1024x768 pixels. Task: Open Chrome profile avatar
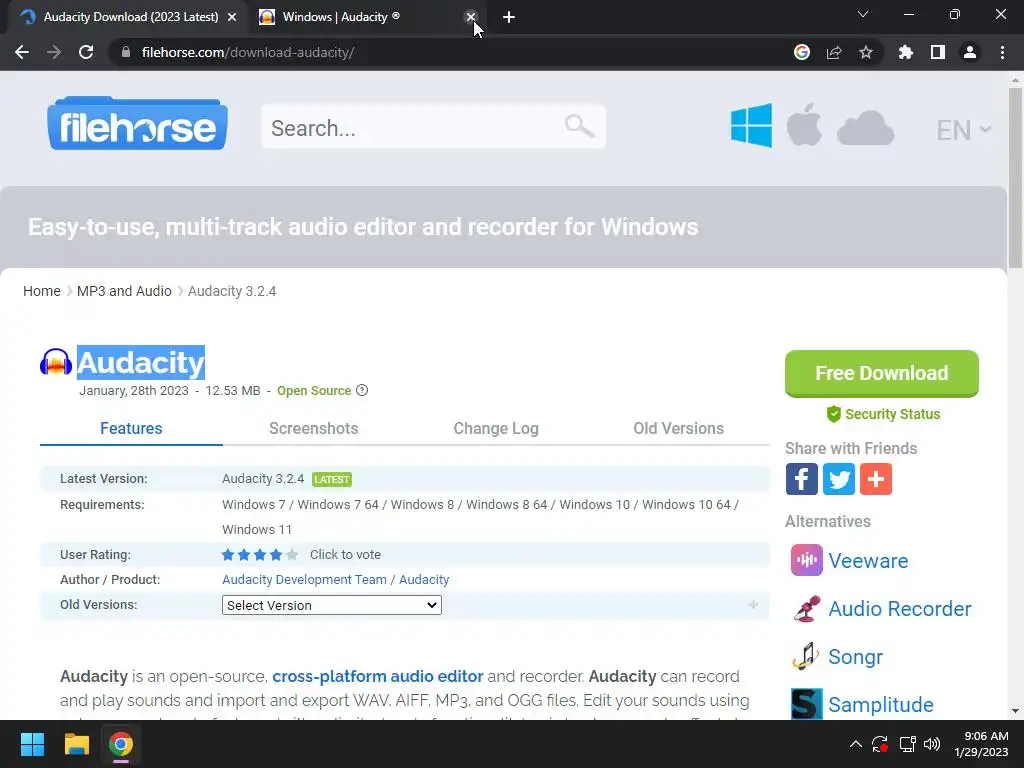click(x=970, y=52)
